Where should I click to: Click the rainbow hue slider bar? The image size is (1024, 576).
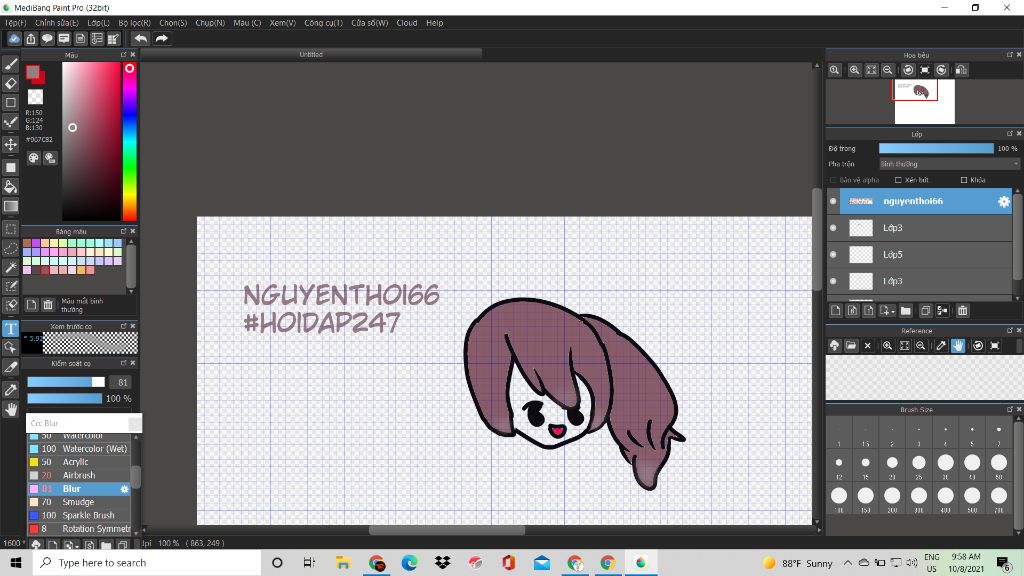pyautogui.click(x=130, y=142)
